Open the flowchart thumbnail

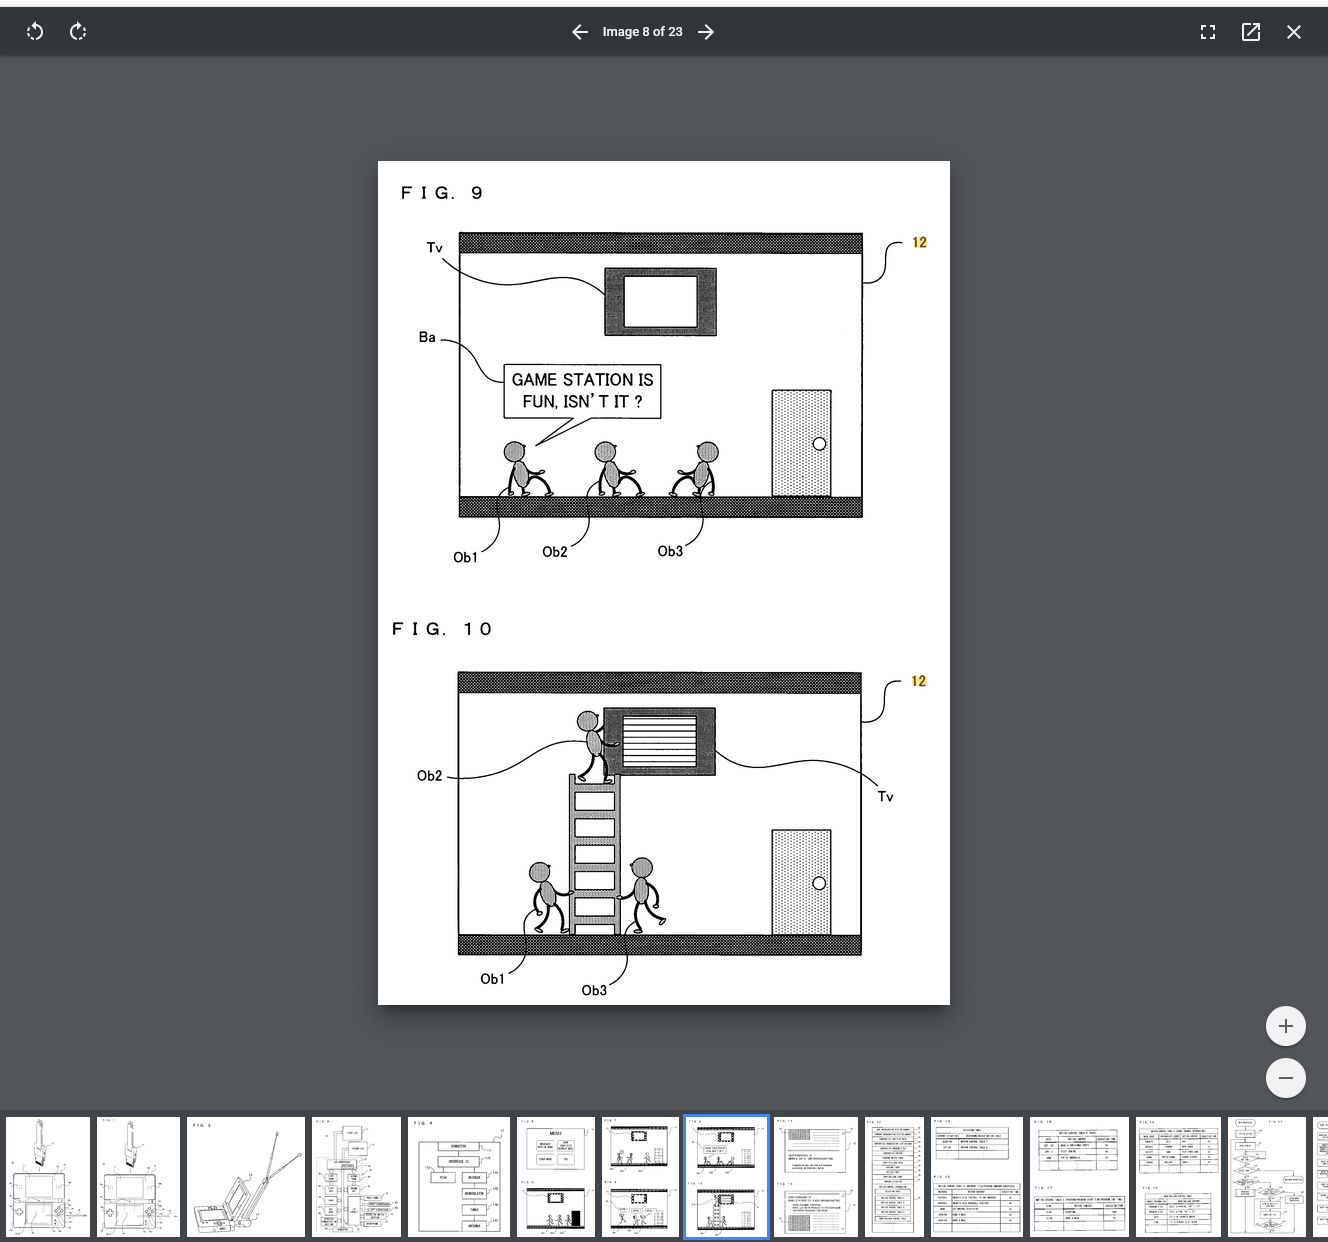coord(1267,1177)
